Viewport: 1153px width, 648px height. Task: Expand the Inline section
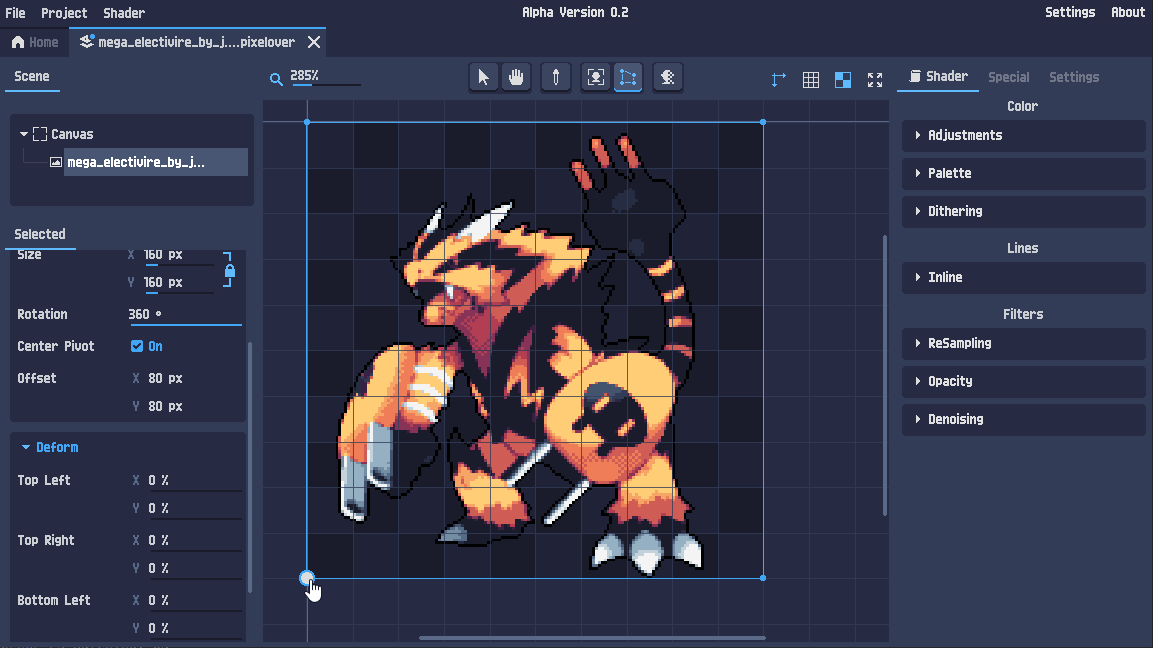click(x=1024, y=277)
